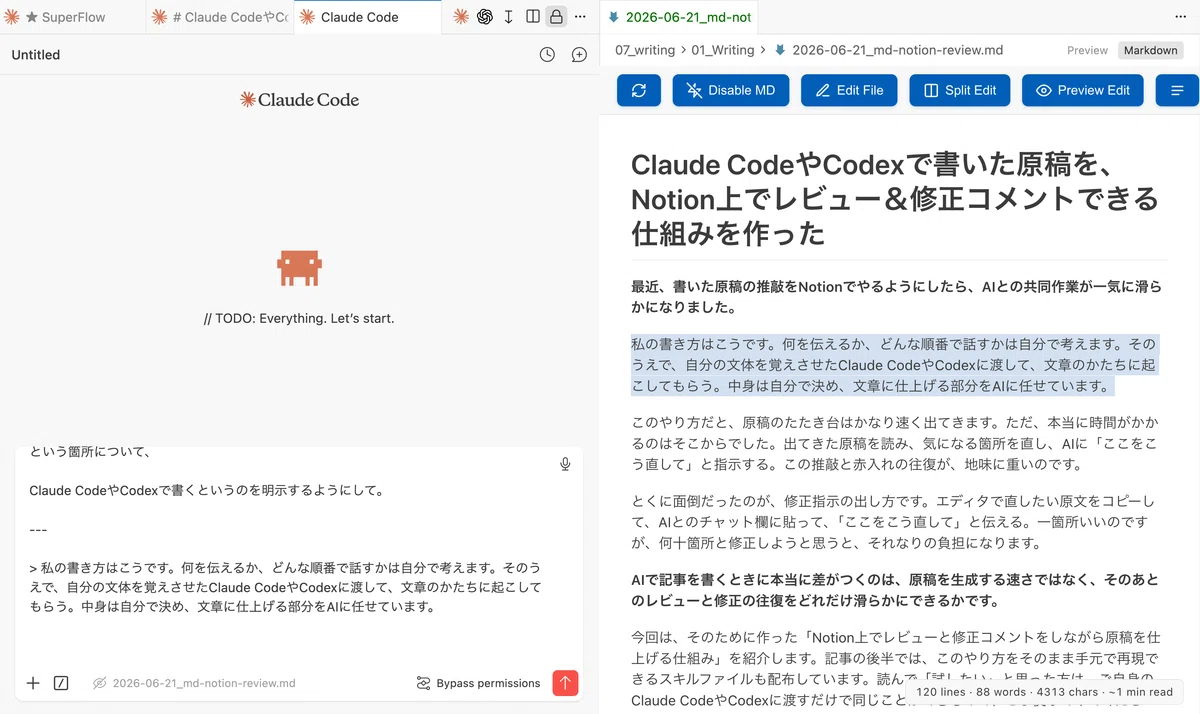Open the blue hamburger menu button

click(1177, 90)
